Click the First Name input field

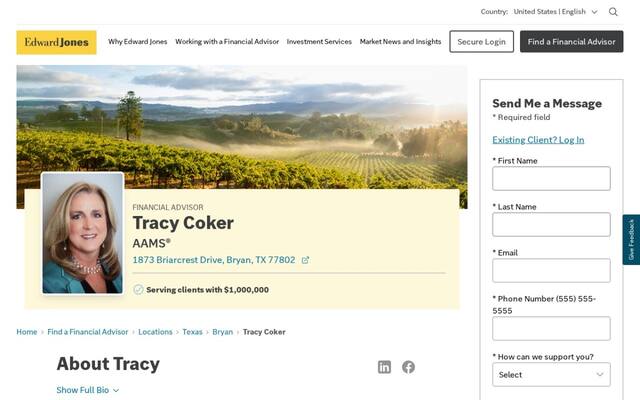pos(551,178)
